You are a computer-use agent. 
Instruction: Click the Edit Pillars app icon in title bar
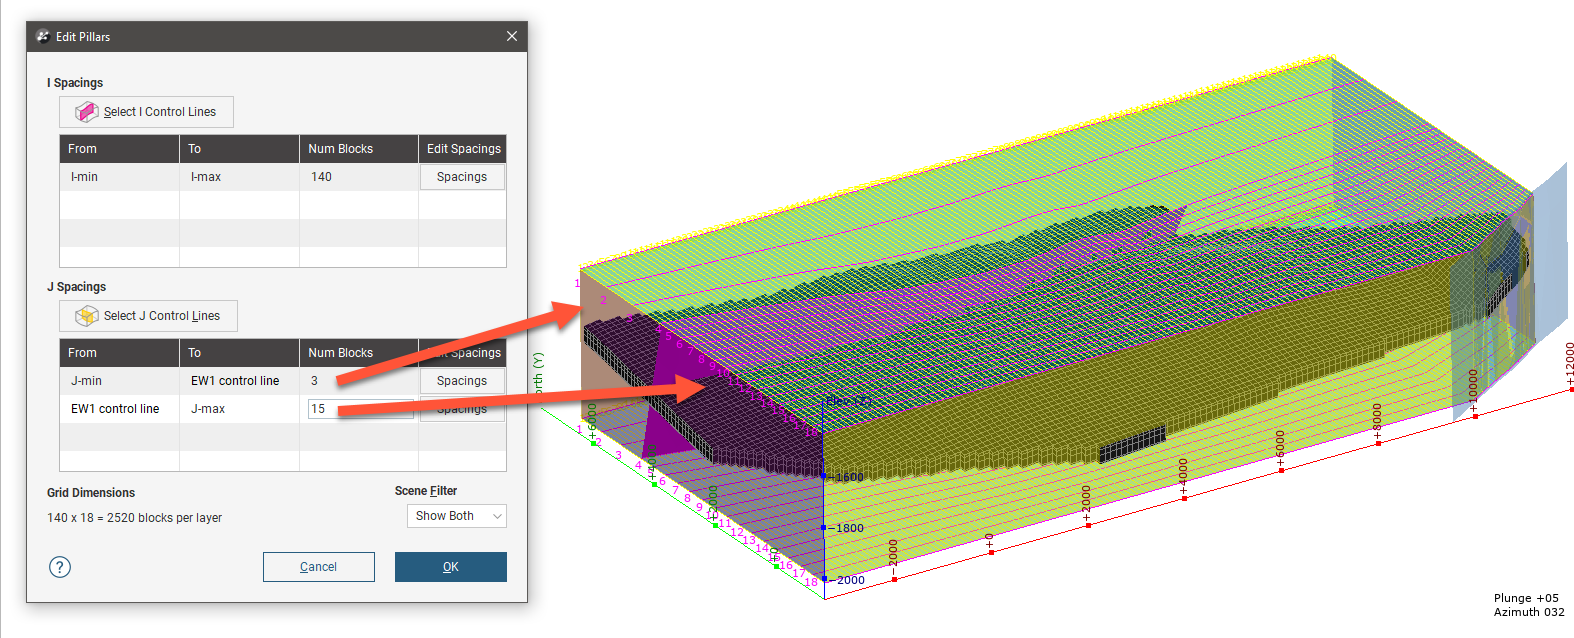(43, 37)
